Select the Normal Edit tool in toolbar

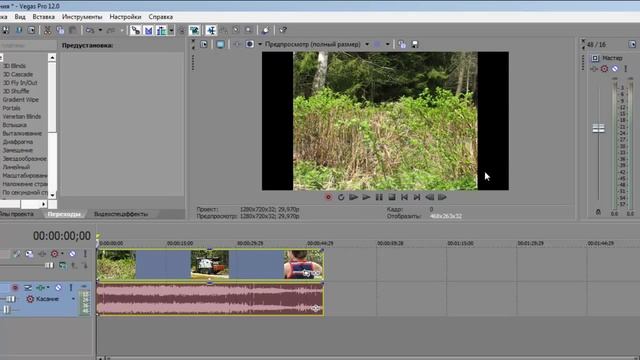(x=211, y=30)
